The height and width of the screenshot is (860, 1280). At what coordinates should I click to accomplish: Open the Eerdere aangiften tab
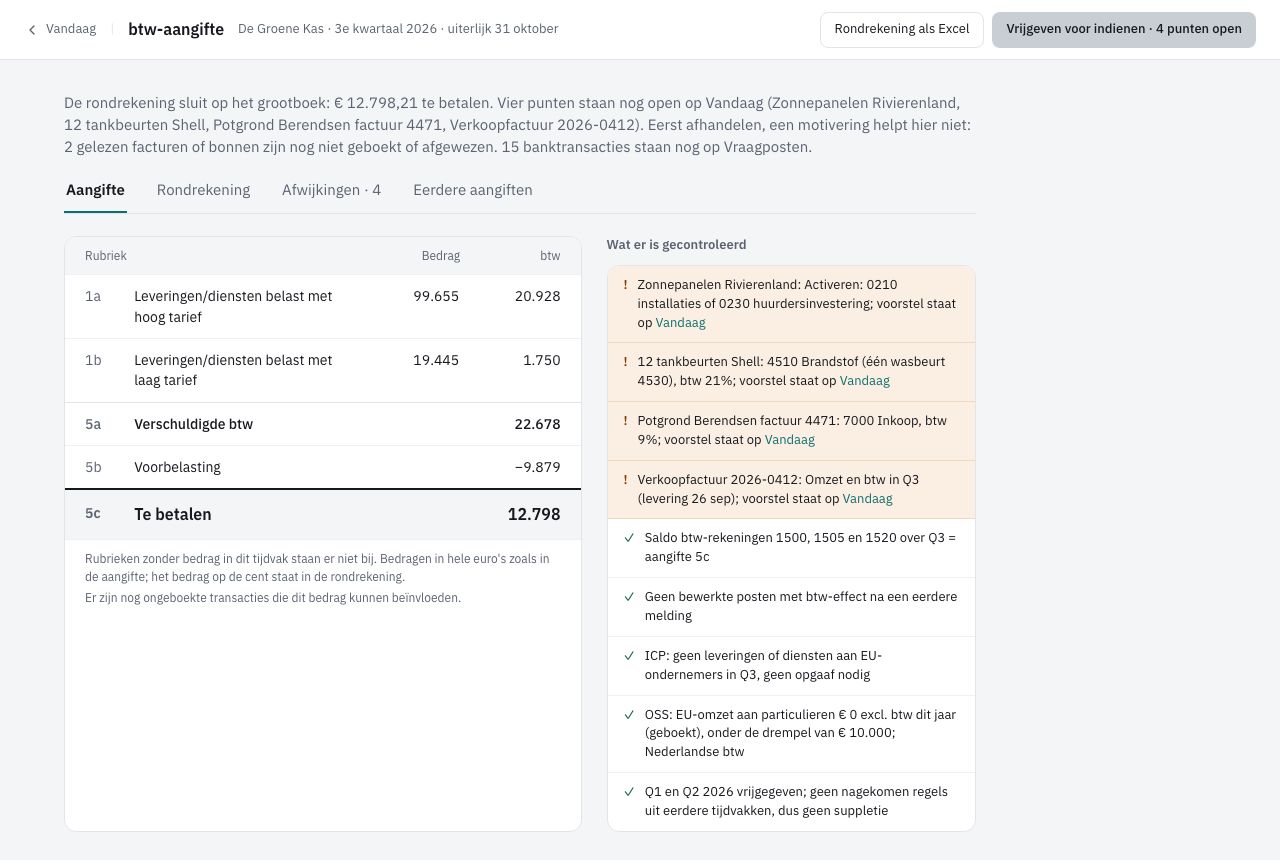tap(473, 190)
